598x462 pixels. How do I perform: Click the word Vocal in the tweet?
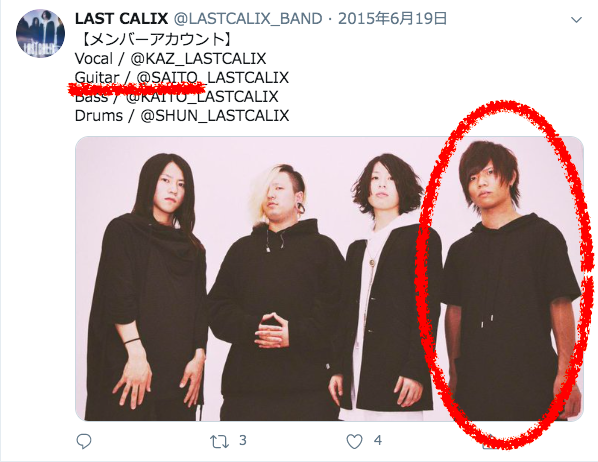94,59
